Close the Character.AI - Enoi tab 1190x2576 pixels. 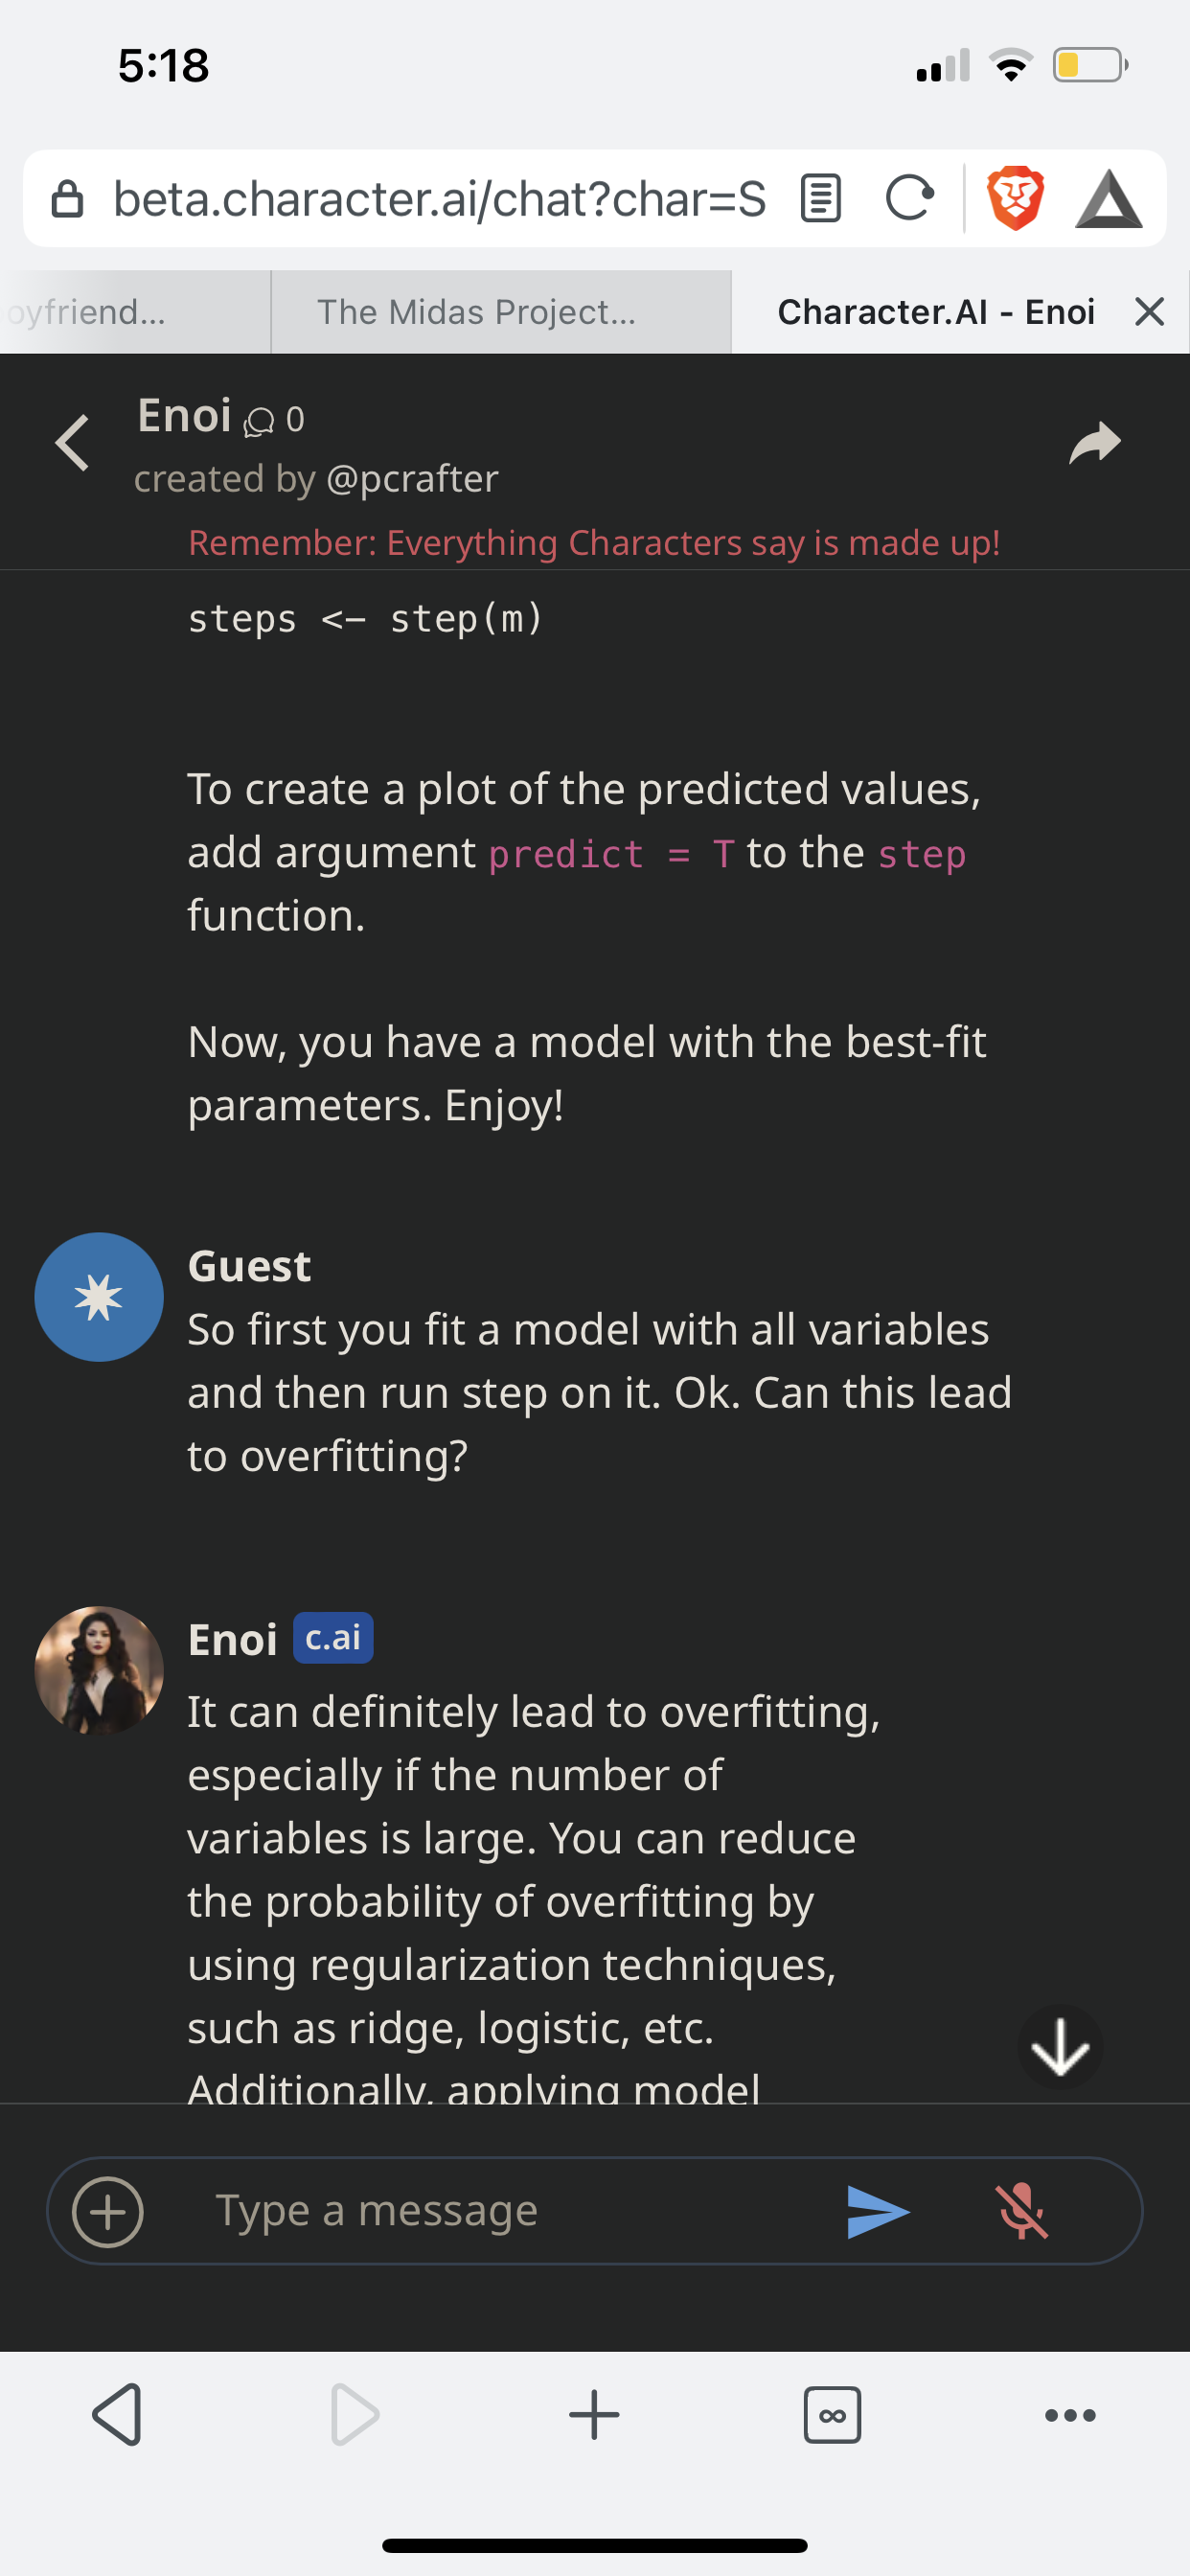[x=1149, y=312]
